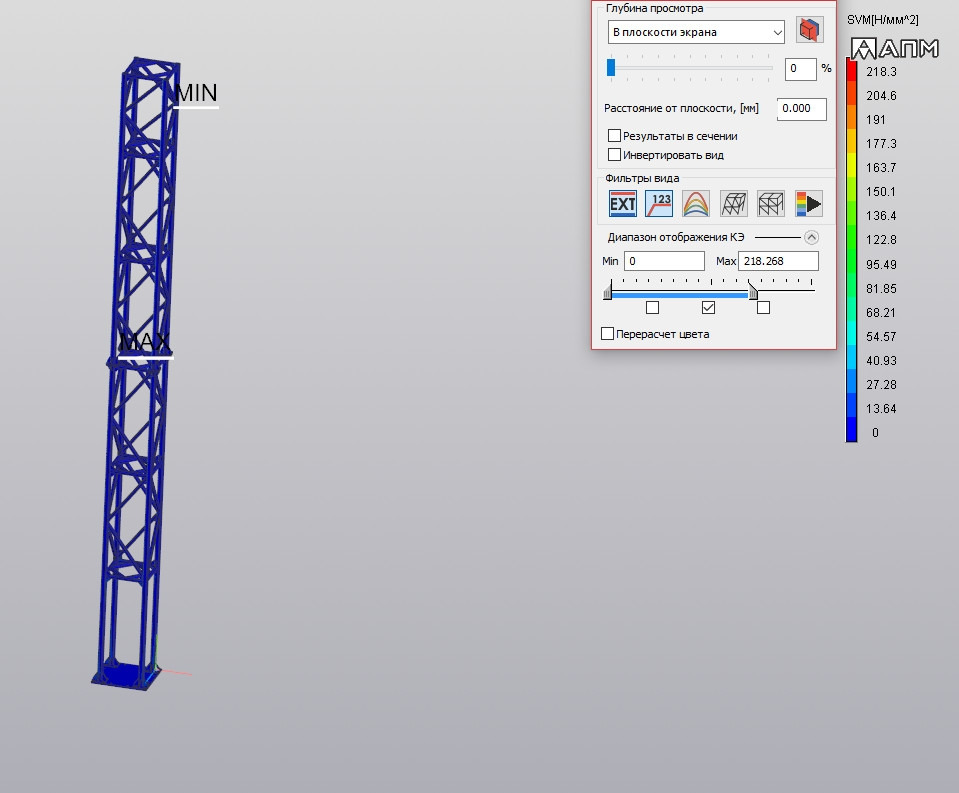Click the 54.57 legend value
The image size is (959, 793).
coord(881,337)
